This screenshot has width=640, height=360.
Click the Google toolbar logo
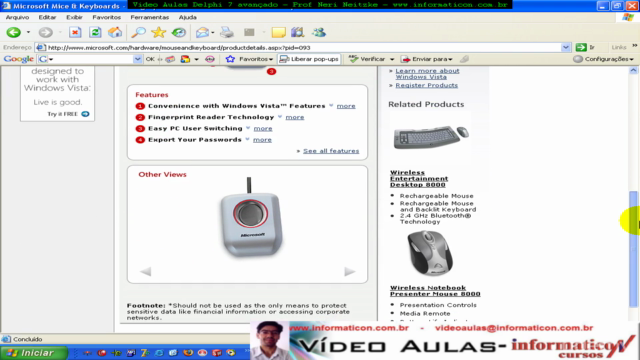coord(18,59)
